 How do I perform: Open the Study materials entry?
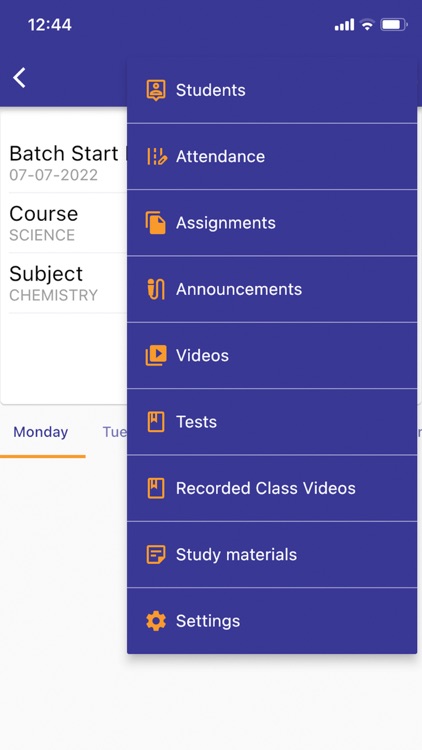(272, 555)
